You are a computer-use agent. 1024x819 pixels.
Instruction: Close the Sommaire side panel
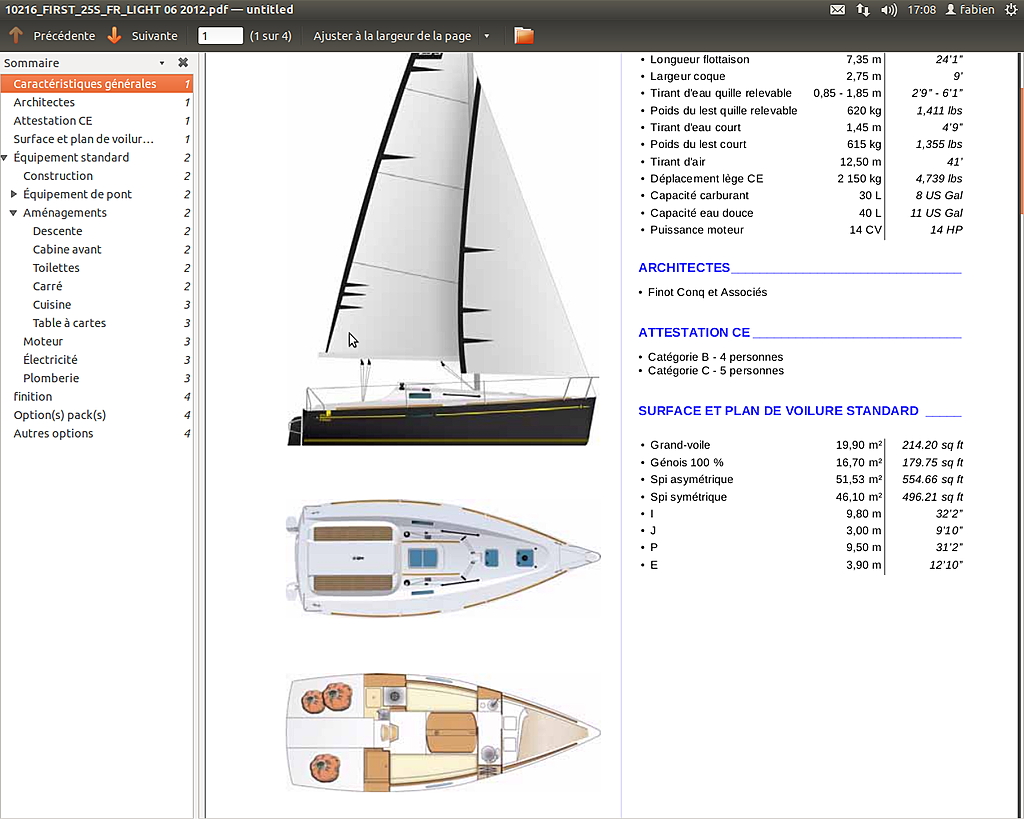[183, 63]
